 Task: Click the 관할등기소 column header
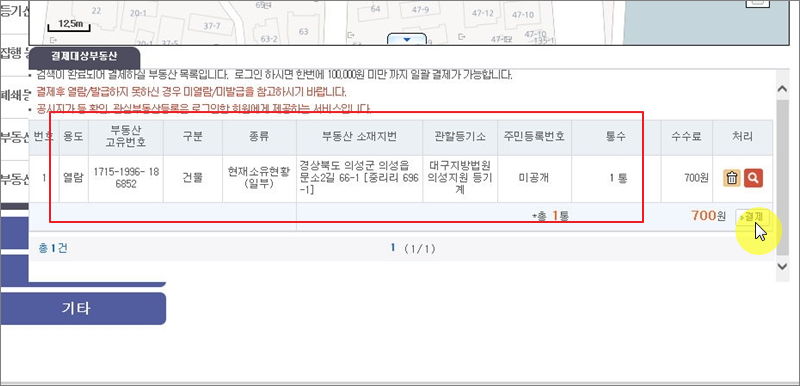click(x=460, y=137)
